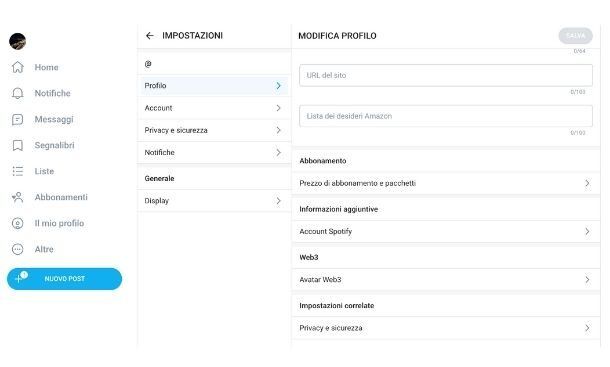Select Il mio profilo label
This screenshot has width=610, height=367.
coord(59,223)
